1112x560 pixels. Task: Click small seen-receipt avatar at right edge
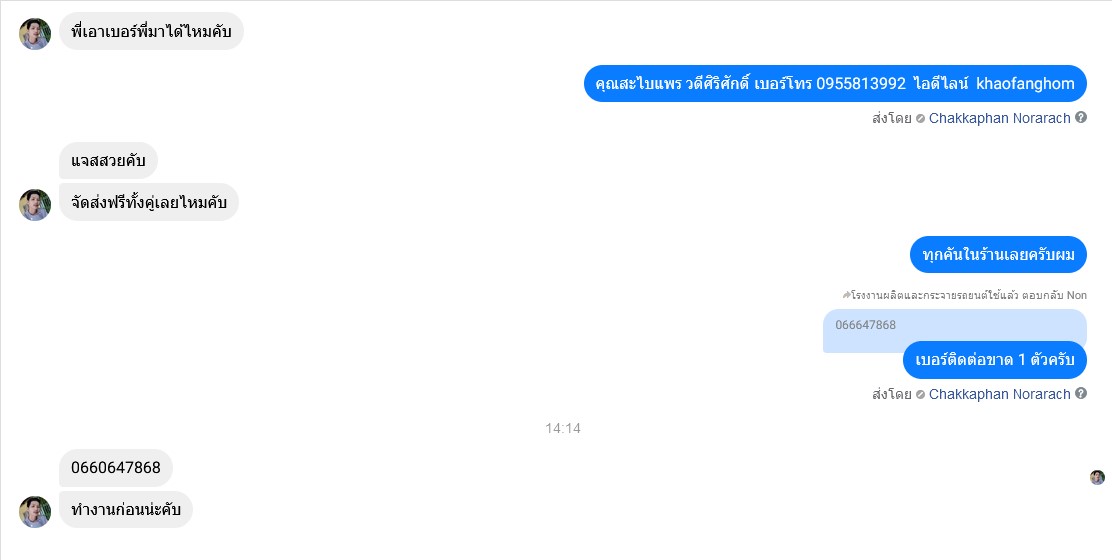coord(1097,477)
